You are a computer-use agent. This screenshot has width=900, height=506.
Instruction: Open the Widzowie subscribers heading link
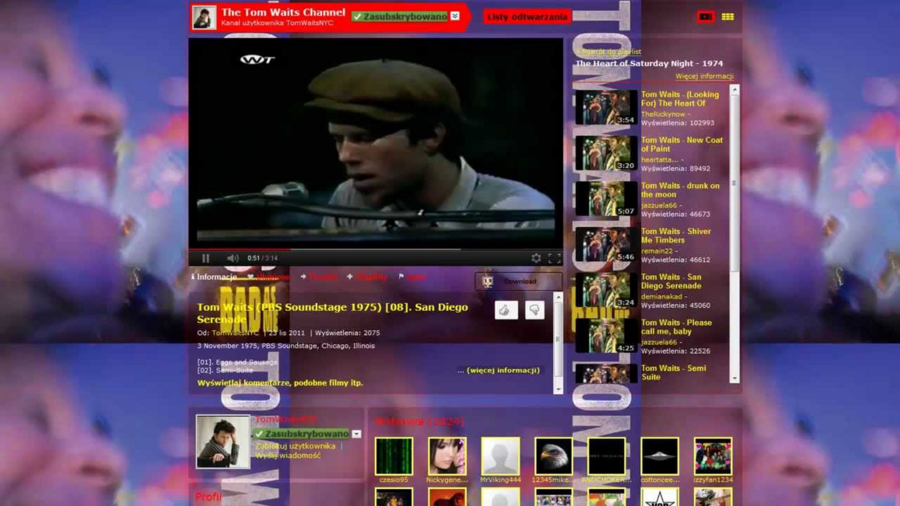pos(419,422)
